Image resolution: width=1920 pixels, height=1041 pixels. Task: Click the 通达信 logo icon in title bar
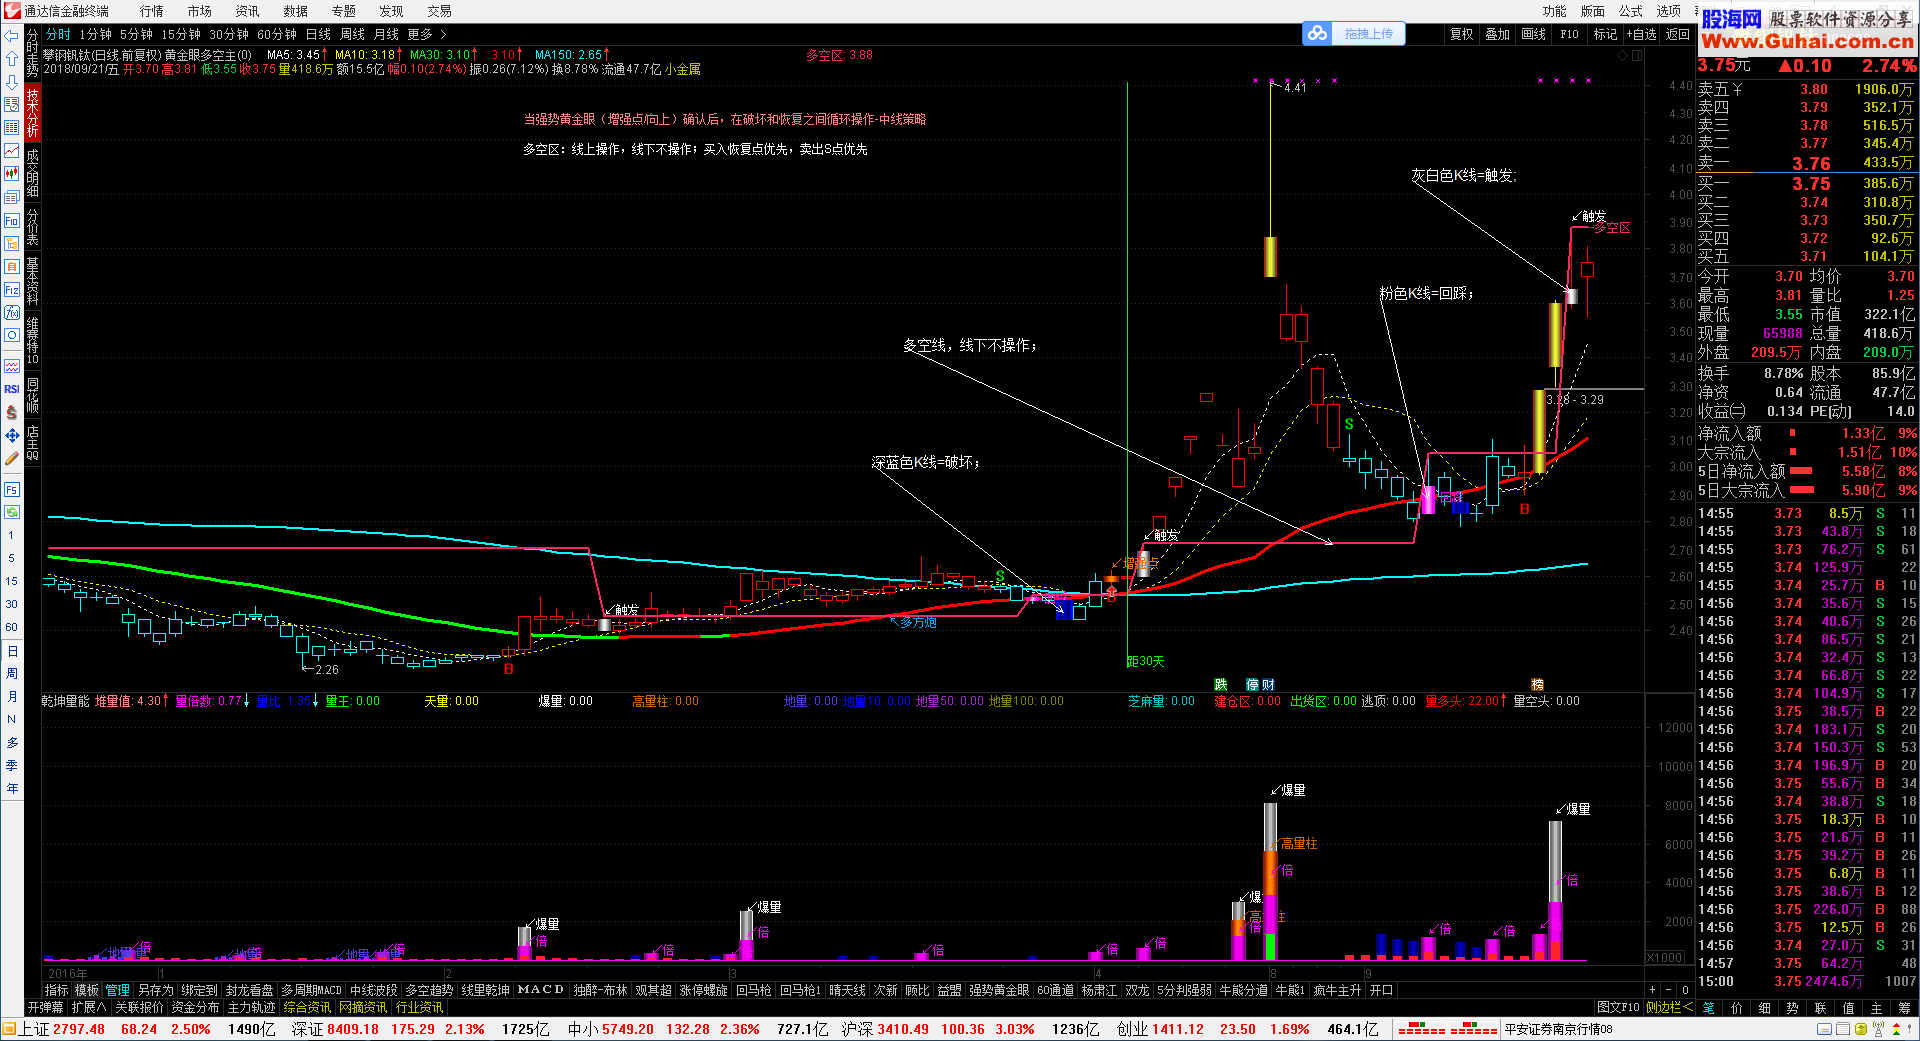(x=12, y=11)
